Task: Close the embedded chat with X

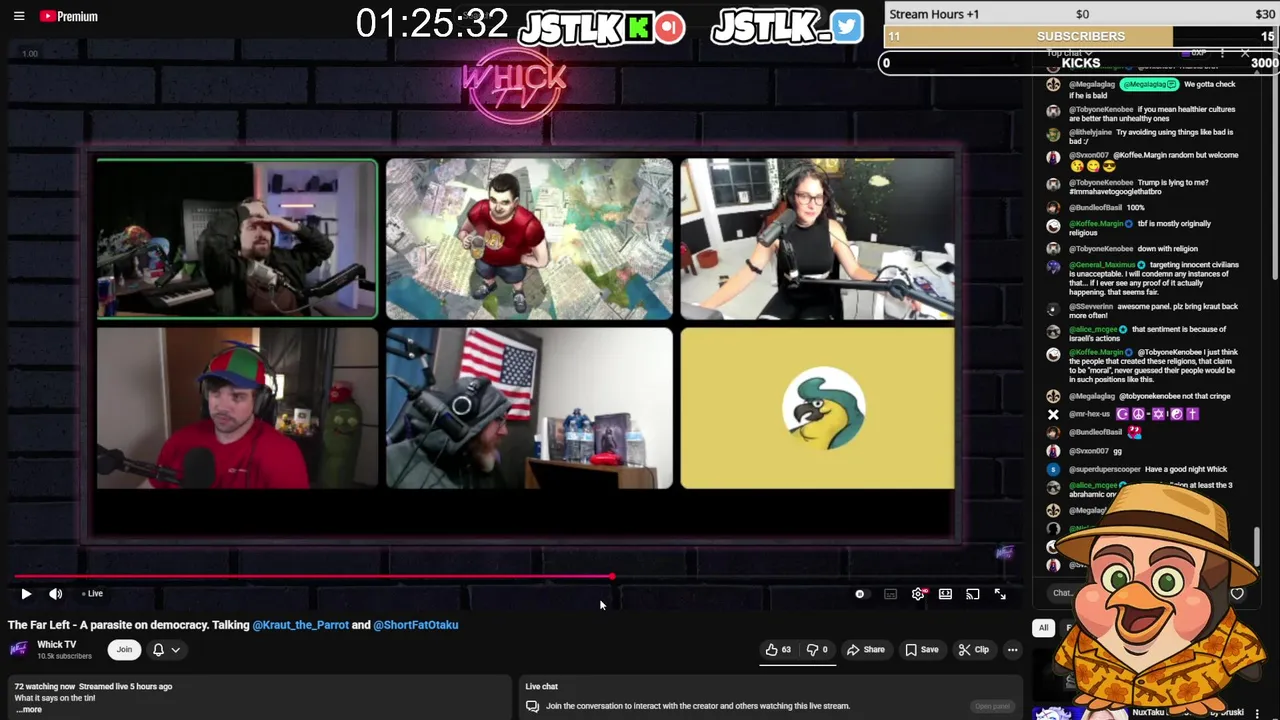Action: 1245,53
